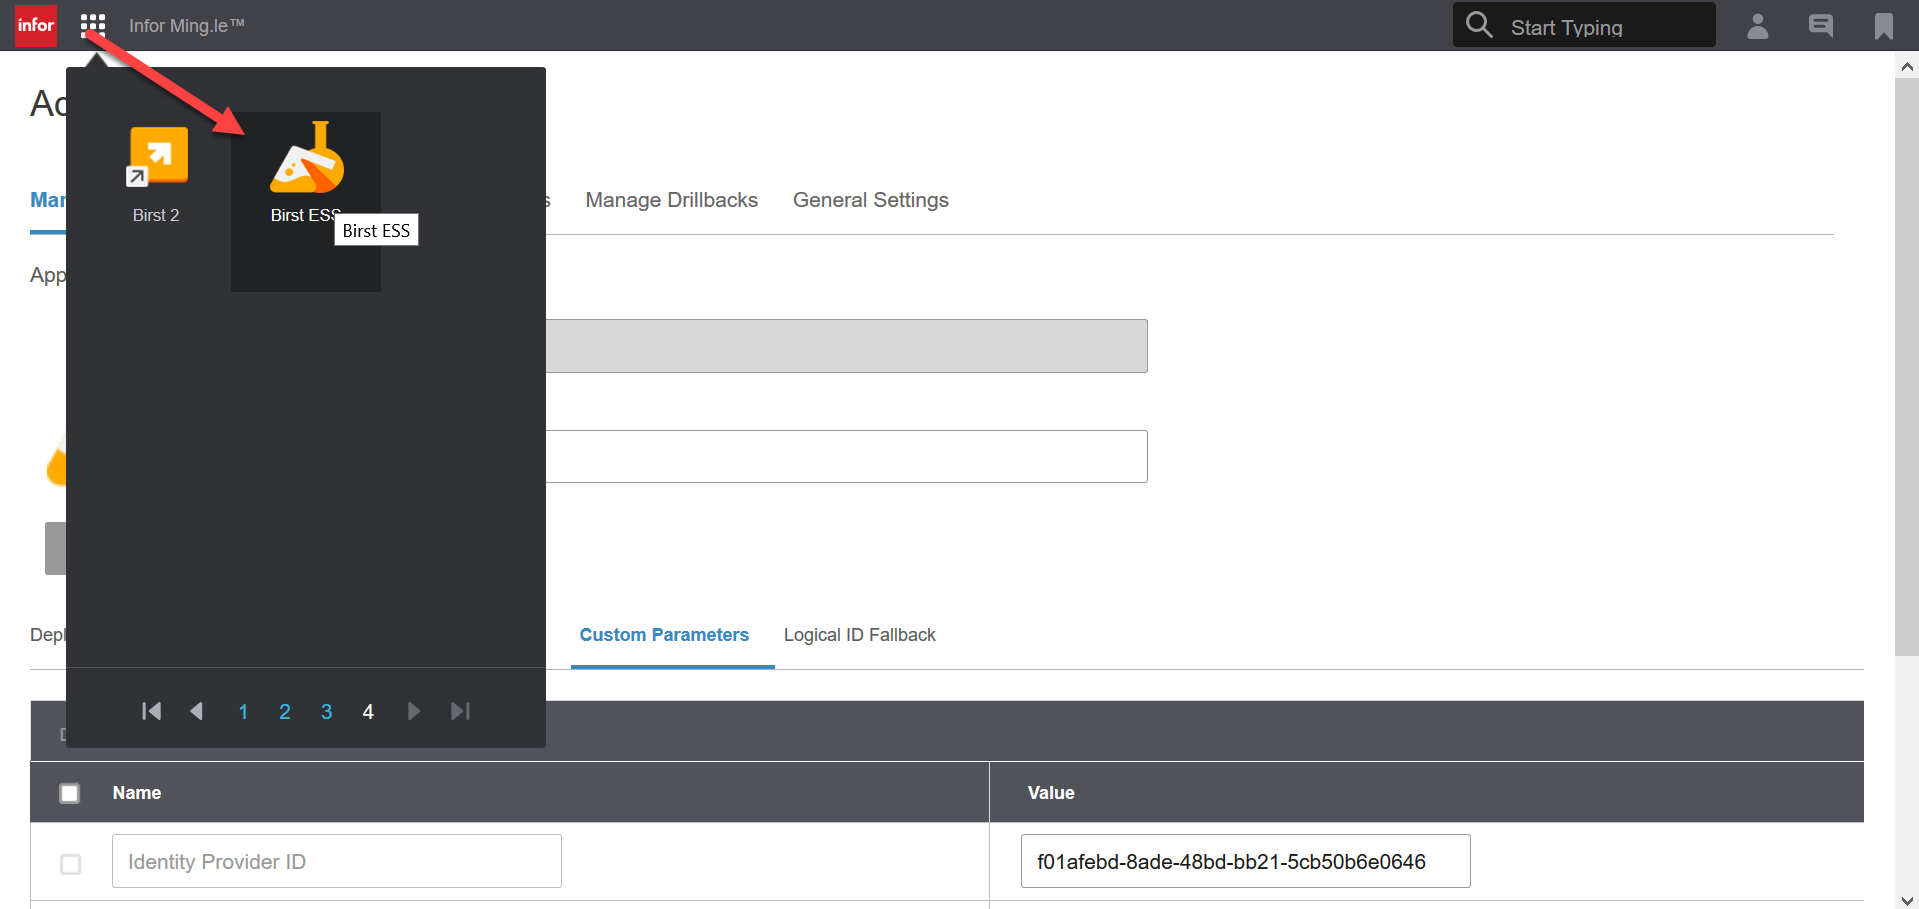Click the Identity Provider ID value field

tap(1245, 861)
